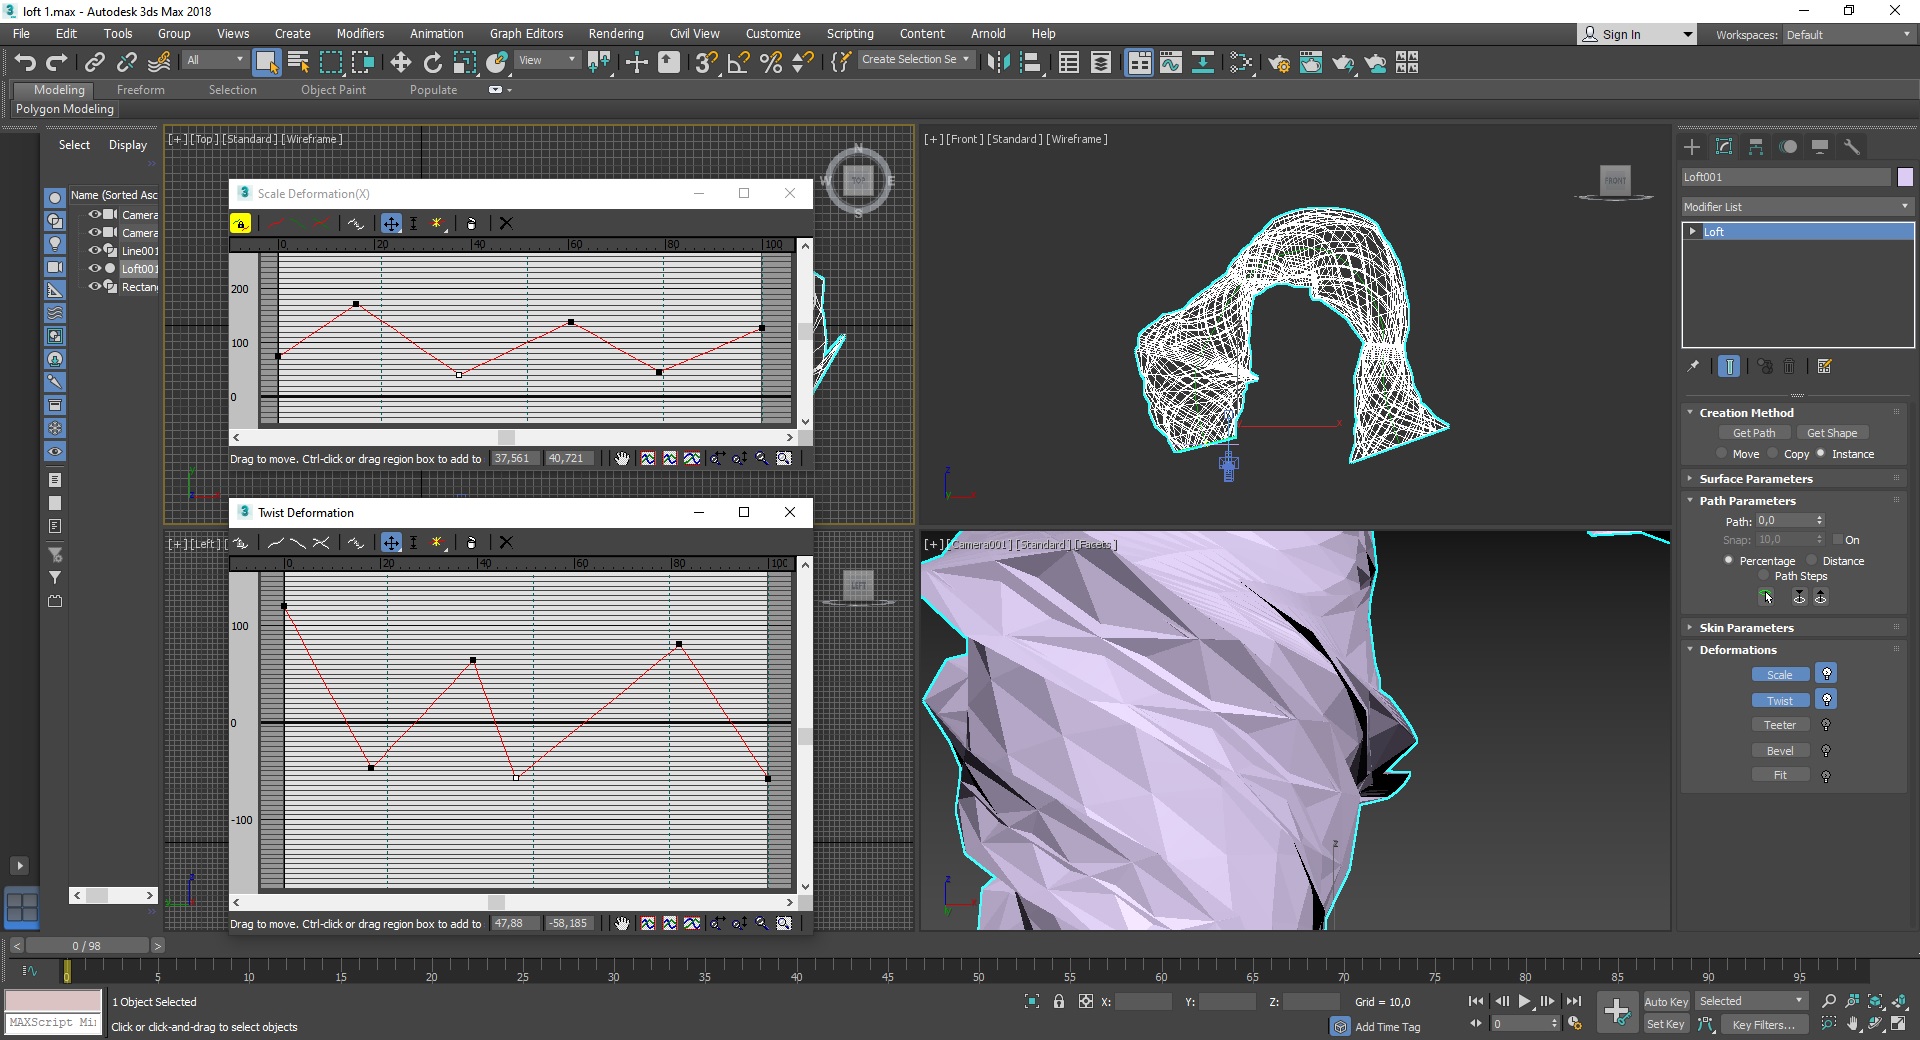
Task: Click Loft001 object color swatch
Action: tap(1905, 177)
